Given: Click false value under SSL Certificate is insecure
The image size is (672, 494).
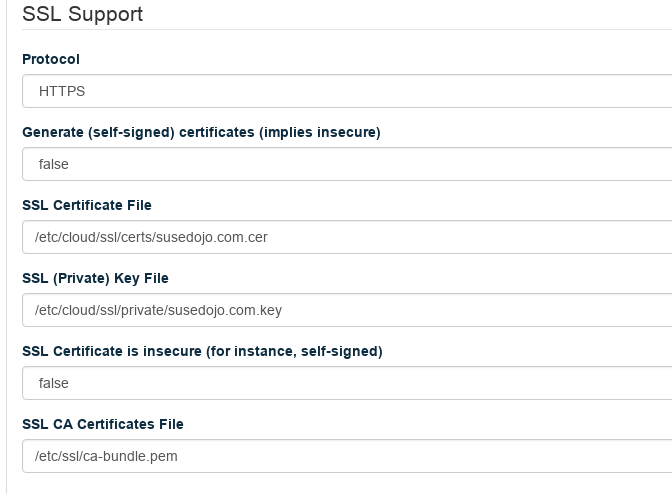Looking at the screenshot, I should 54,383.
